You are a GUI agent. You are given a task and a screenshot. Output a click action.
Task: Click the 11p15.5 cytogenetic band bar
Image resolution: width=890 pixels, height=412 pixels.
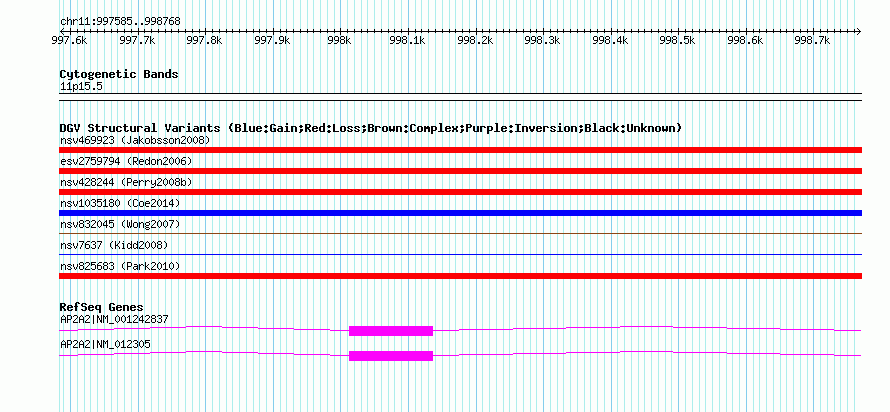coord(460,97)
